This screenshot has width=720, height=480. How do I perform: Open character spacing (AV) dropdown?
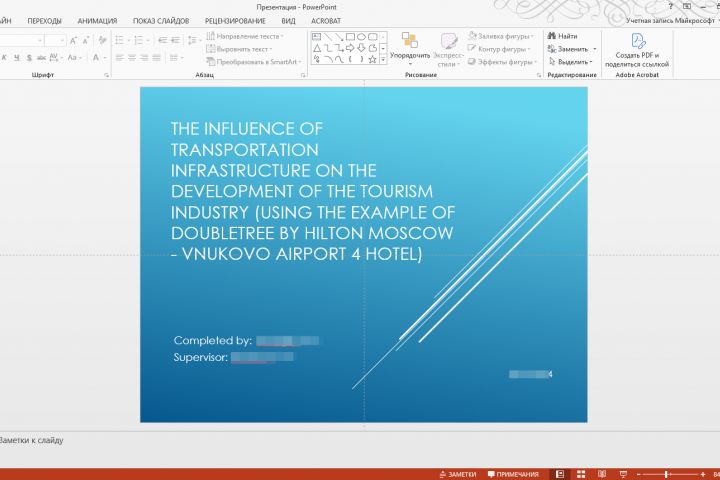click(x=56, y=57)
